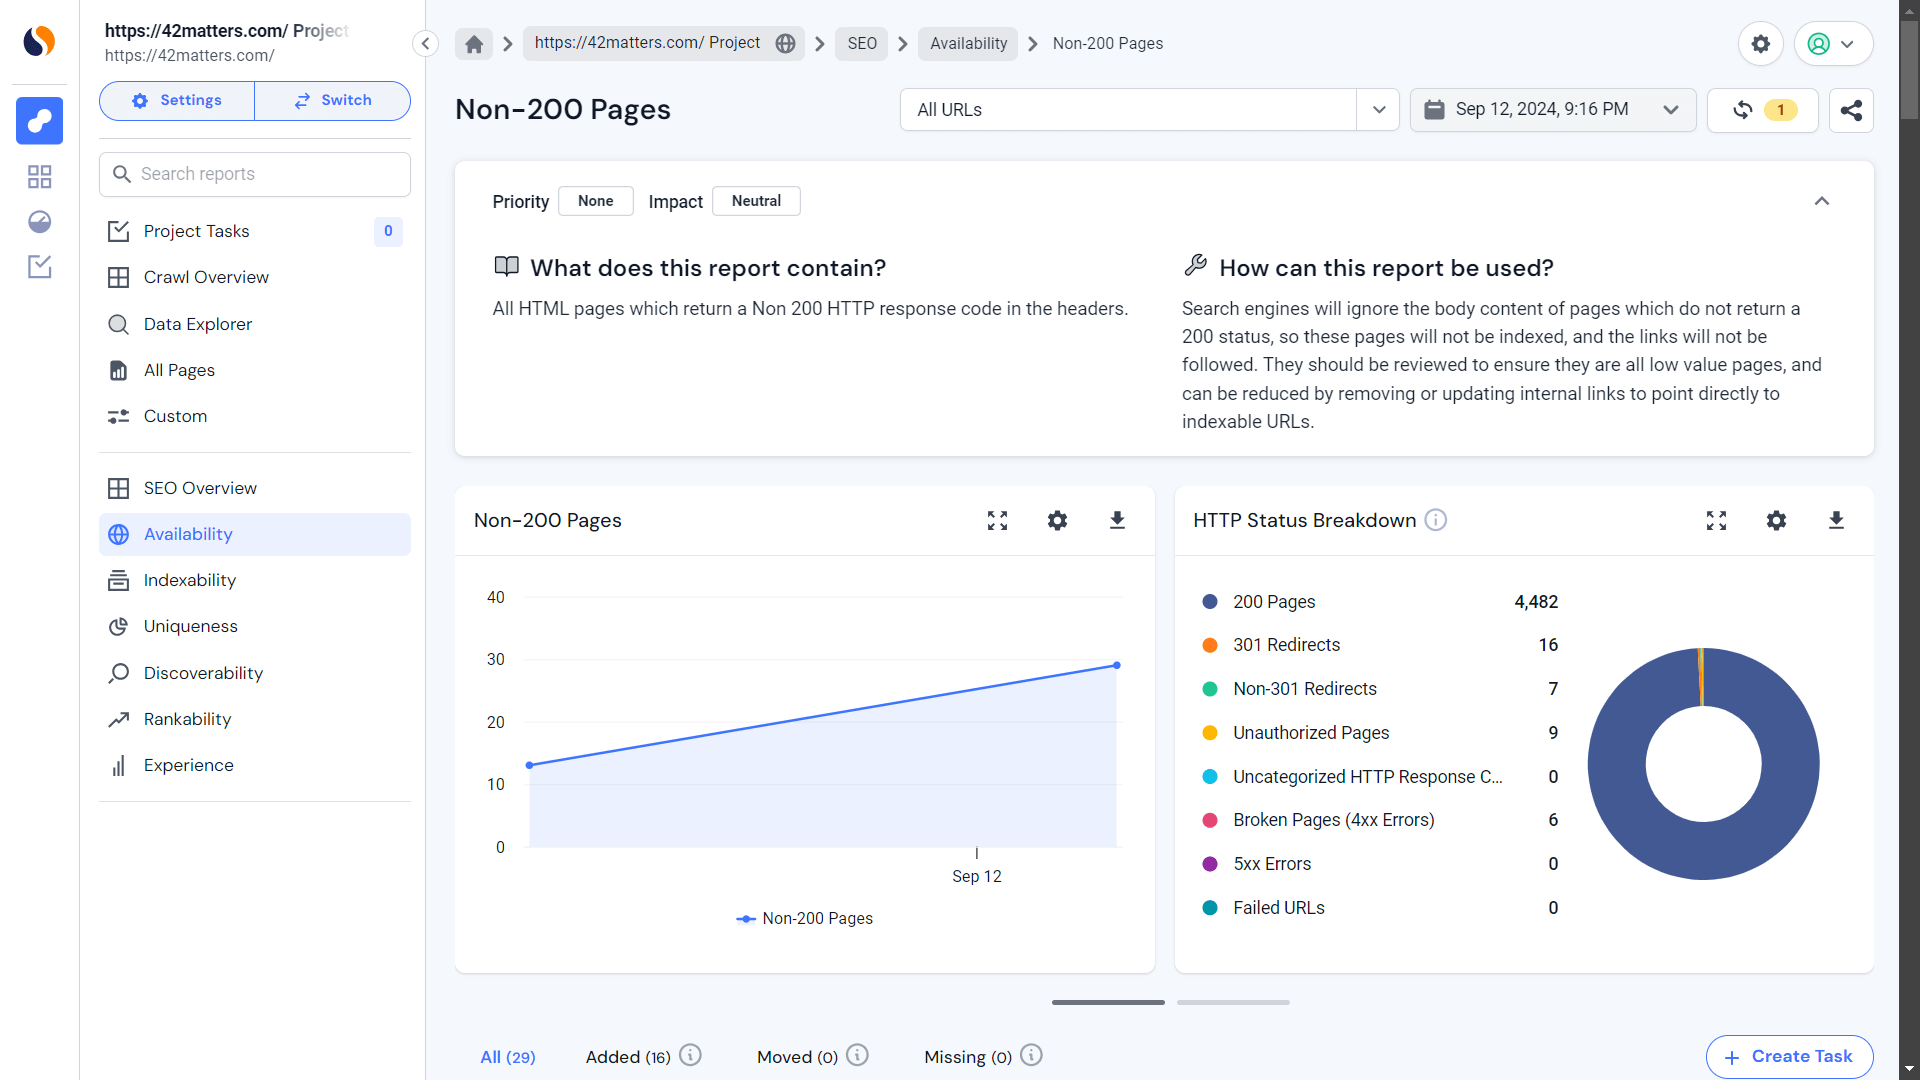Toggle the project settings panel
Image resolution: width=1920 pixels, height=1080 pixels.
point(177,100)
